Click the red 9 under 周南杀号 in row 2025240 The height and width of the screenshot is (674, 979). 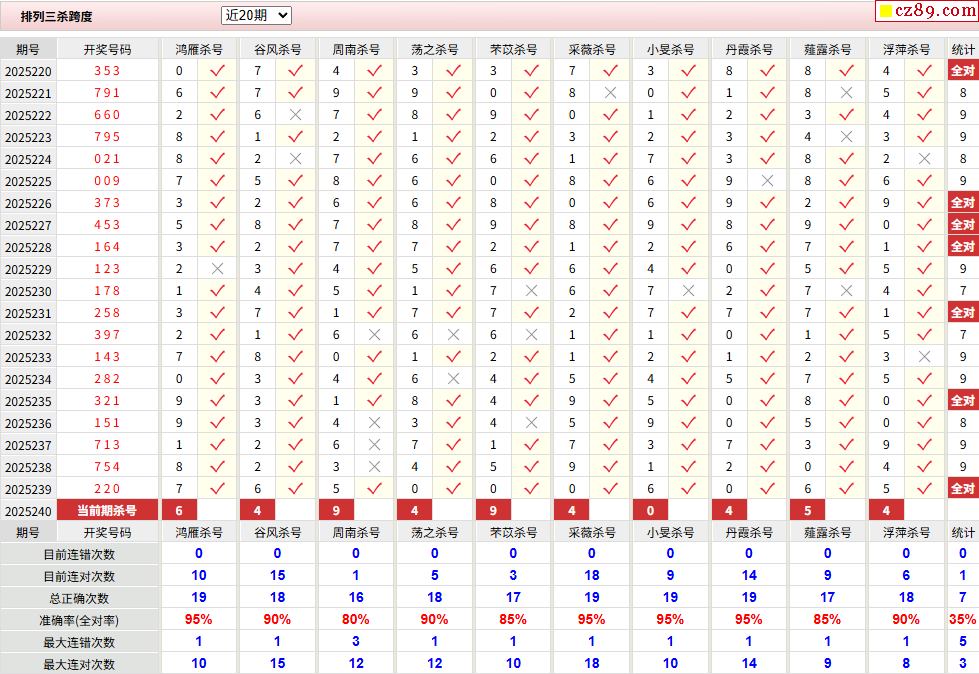coord(337,510)
